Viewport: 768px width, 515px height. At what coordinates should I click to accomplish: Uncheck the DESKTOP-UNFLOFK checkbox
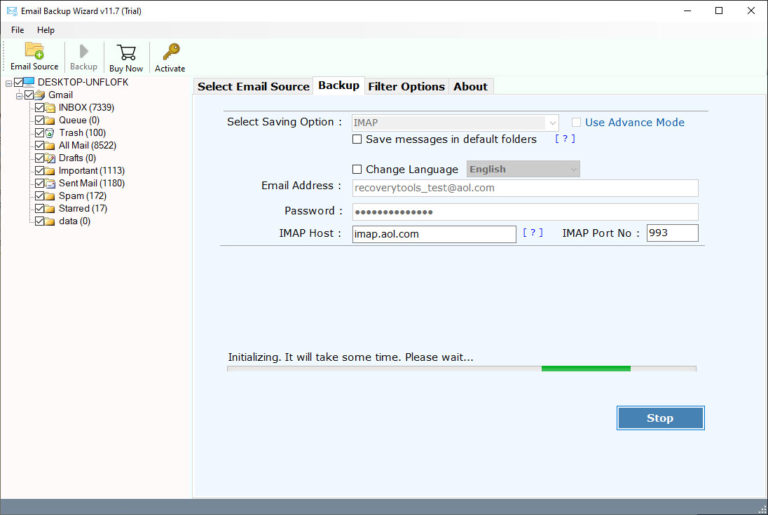tap(19, 82)
